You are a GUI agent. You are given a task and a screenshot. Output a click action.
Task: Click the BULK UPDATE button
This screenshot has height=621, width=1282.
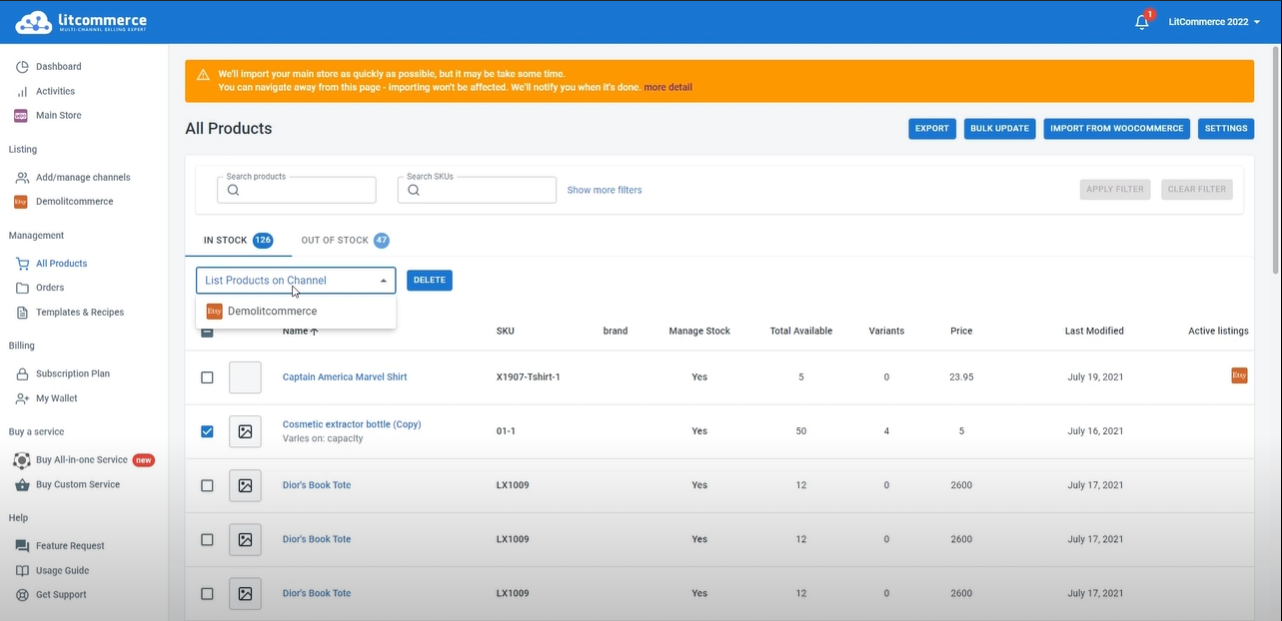[1000, 129]
